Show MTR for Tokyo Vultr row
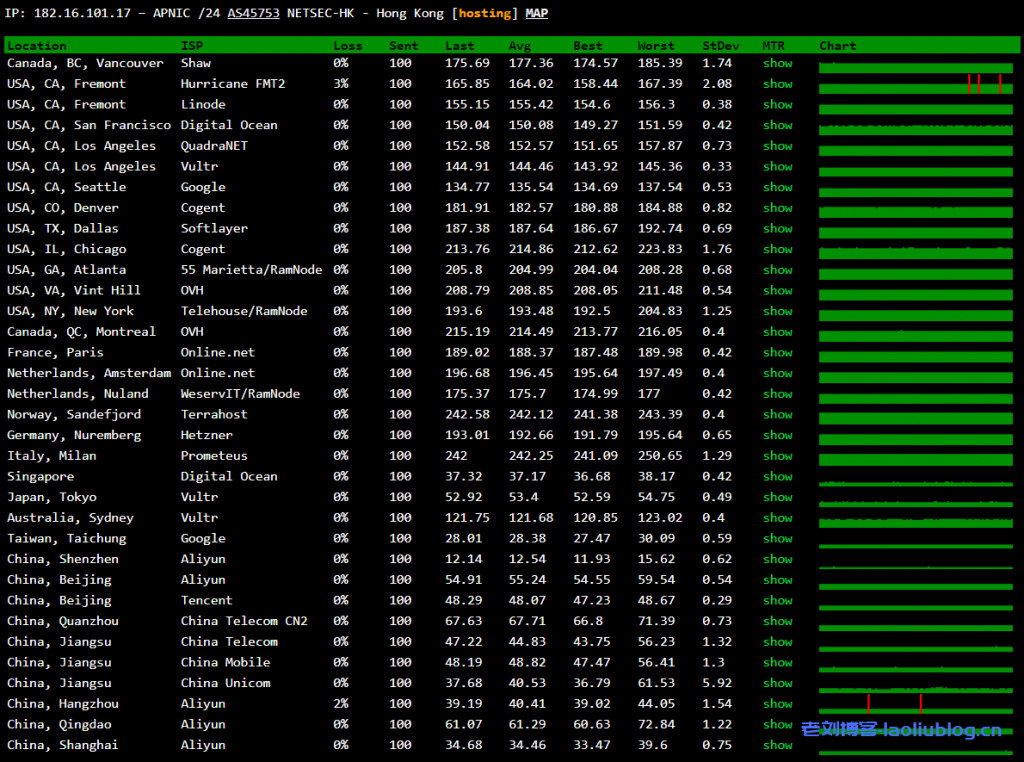1024x762 pixels. [777, 497]
